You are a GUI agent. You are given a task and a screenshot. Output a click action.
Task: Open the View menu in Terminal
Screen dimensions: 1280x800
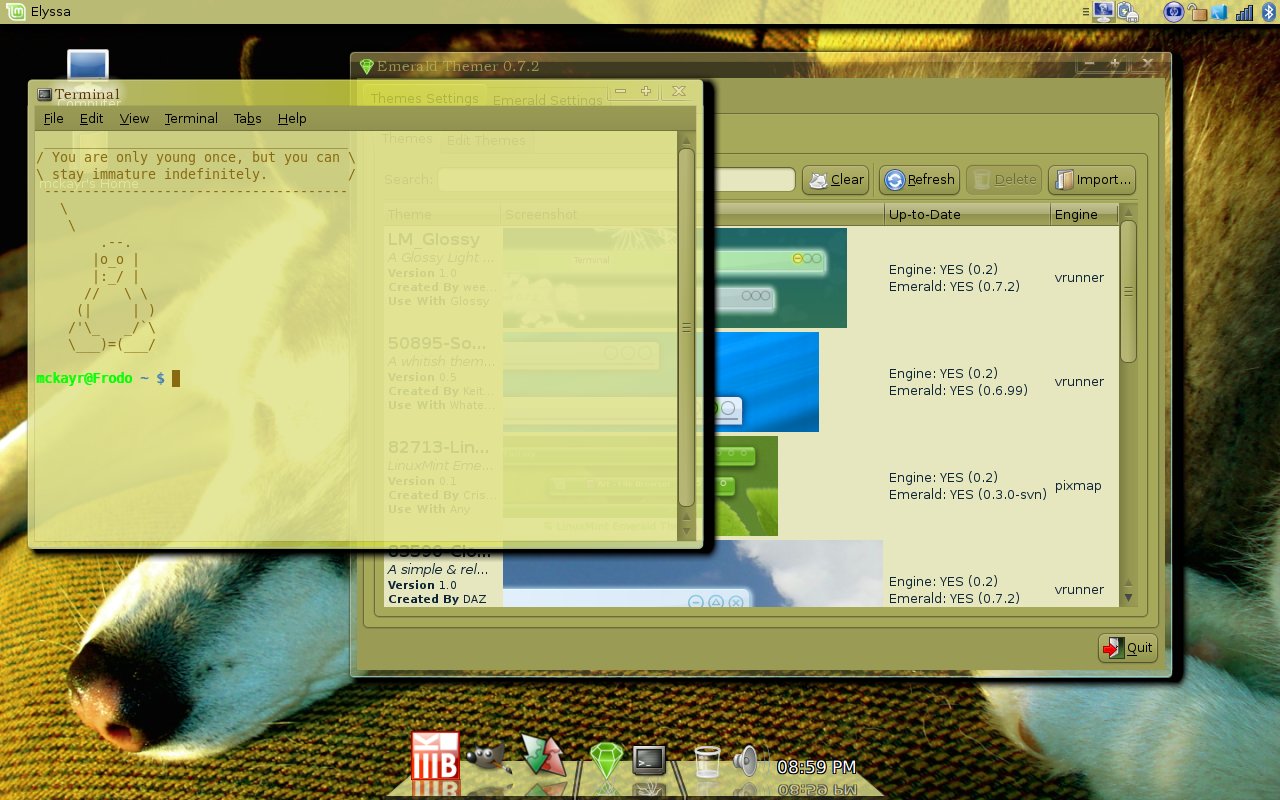[x=134, y=118]
